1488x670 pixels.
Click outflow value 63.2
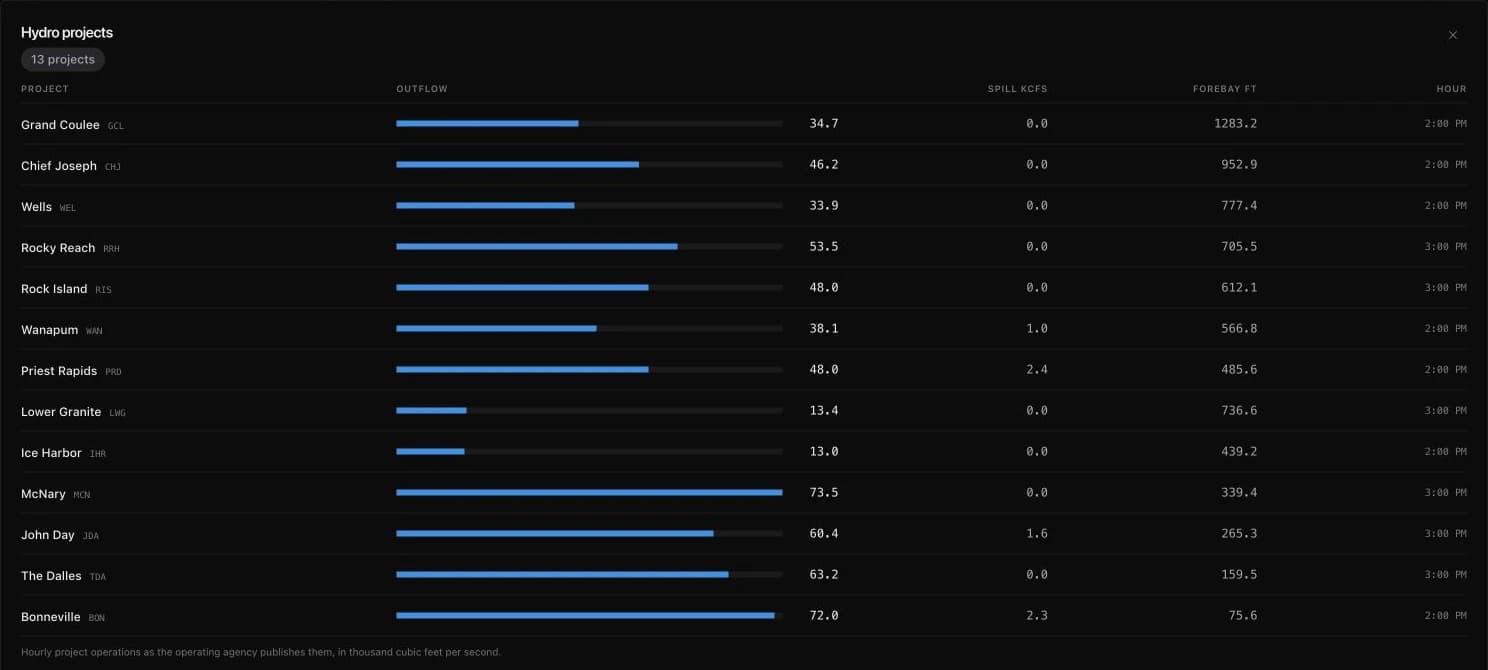pyautogui.click(x=824, y=575)
